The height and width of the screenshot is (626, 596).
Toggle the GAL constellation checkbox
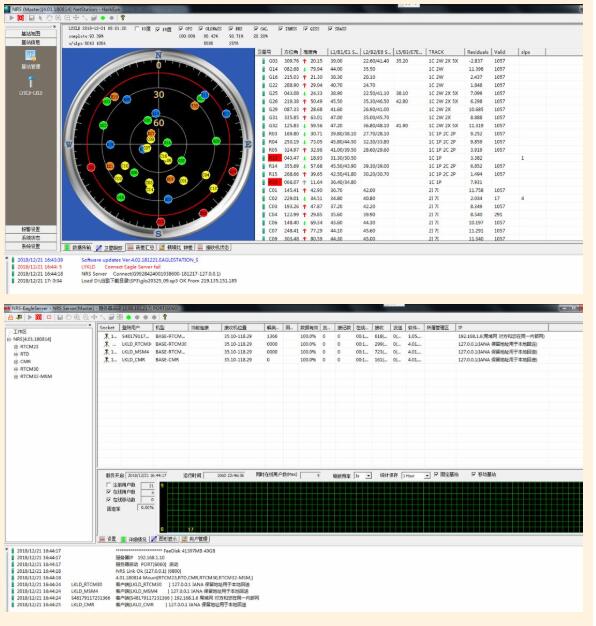tap(256, 29)
